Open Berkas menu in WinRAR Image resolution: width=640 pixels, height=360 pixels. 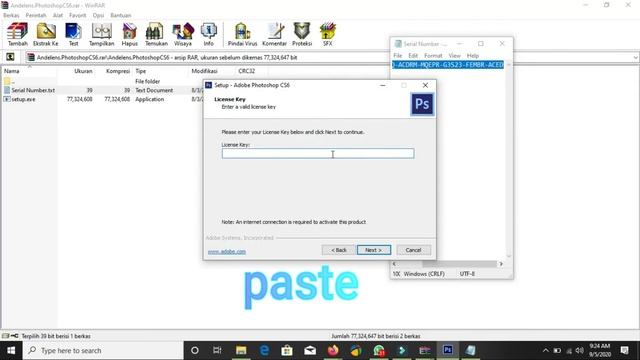tap(11, 15)
